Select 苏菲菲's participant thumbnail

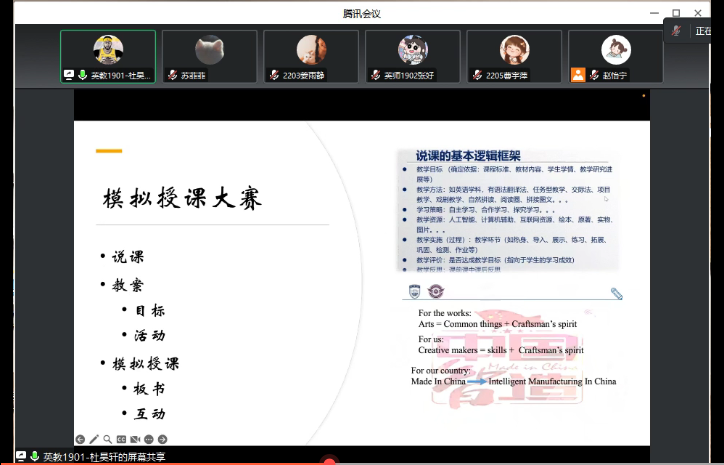(x=209, y=50)
